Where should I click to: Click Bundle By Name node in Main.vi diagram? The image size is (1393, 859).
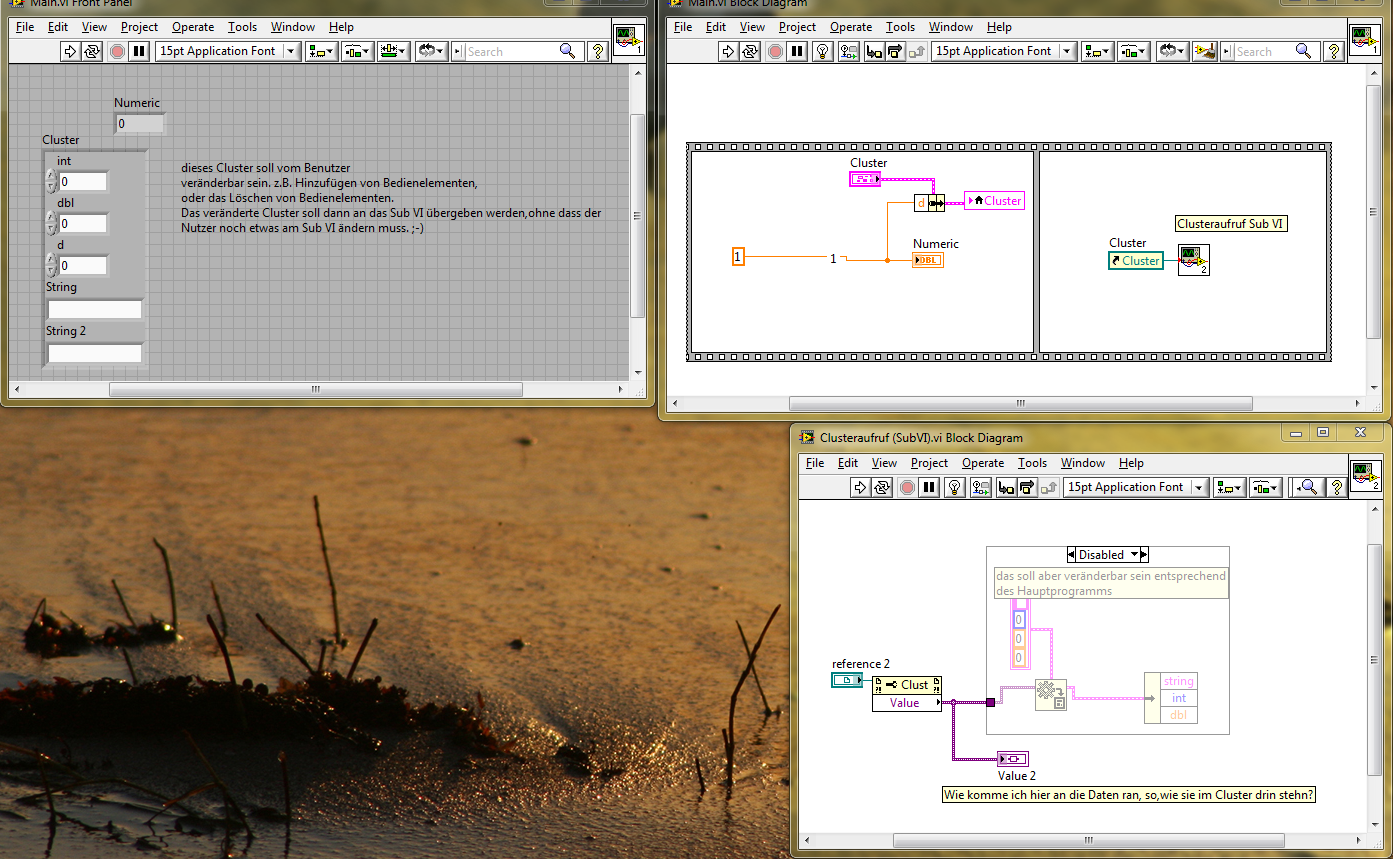pos(929,203)
